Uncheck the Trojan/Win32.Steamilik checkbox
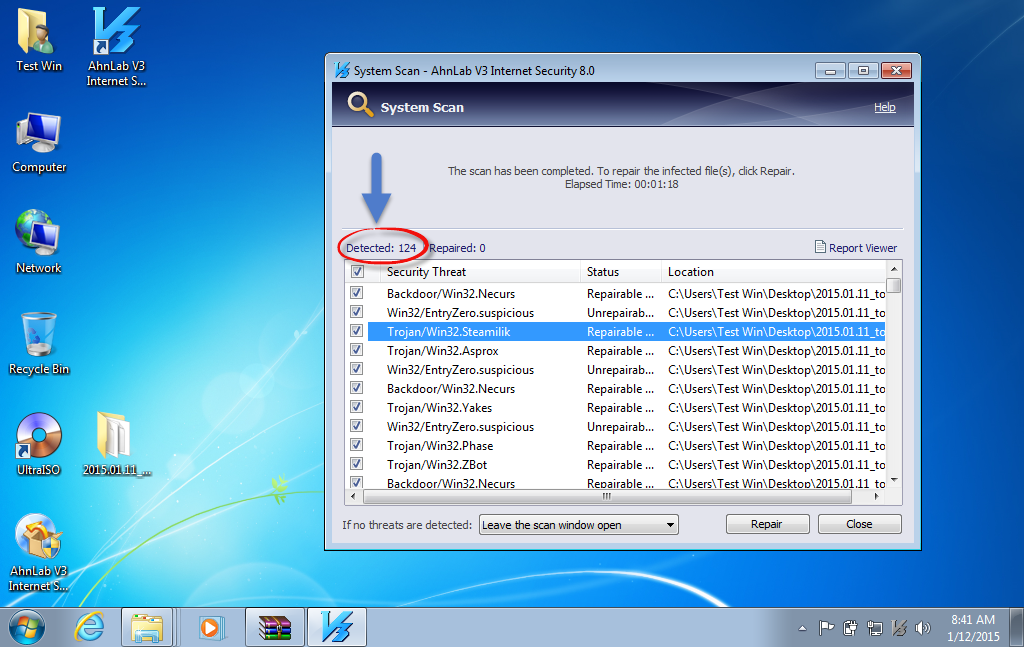The height and width of the screenshot is (647, 1024). point(357,331)
